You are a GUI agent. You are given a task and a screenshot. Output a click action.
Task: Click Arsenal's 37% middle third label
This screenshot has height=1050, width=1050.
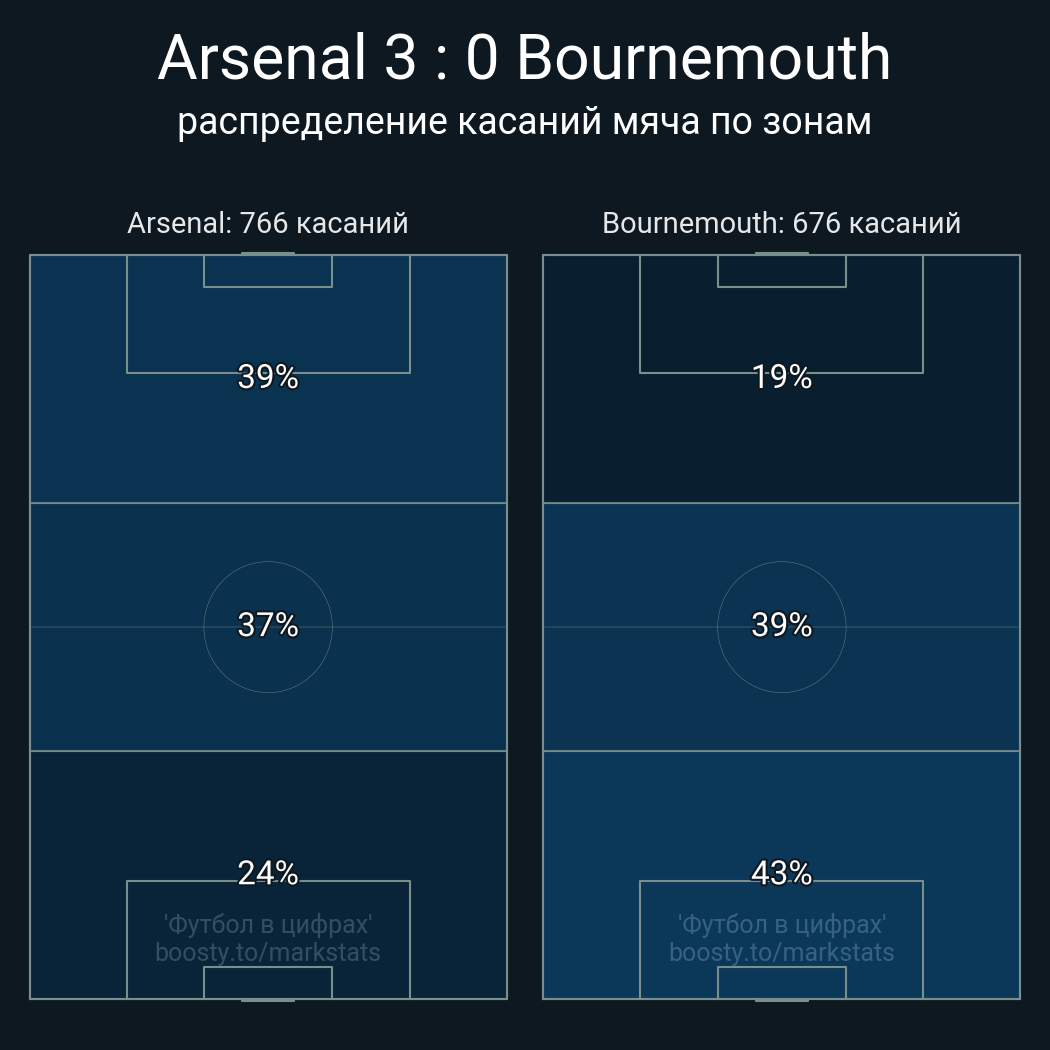(267, 625)
